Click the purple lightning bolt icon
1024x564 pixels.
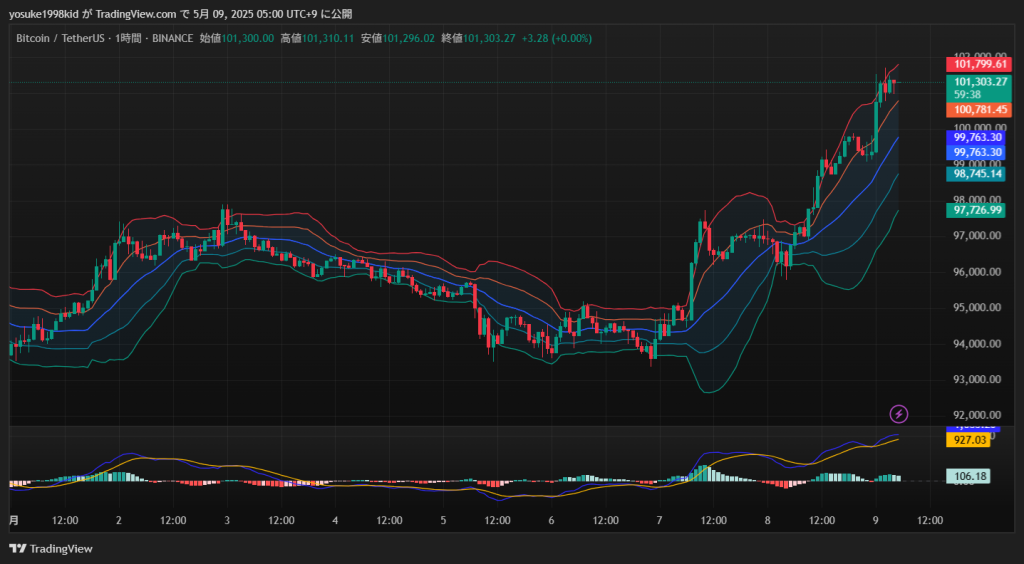pyautogui.click(x=899, y=413)
